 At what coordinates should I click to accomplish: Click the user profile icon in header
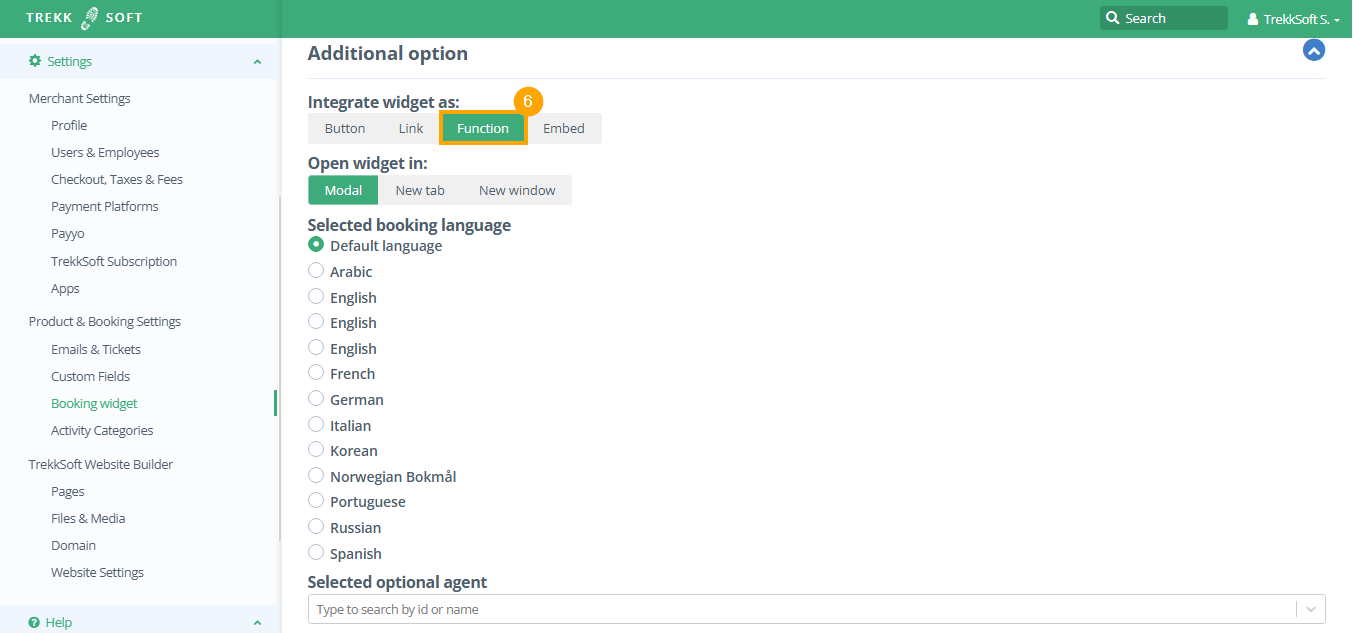pos(1253,19)
